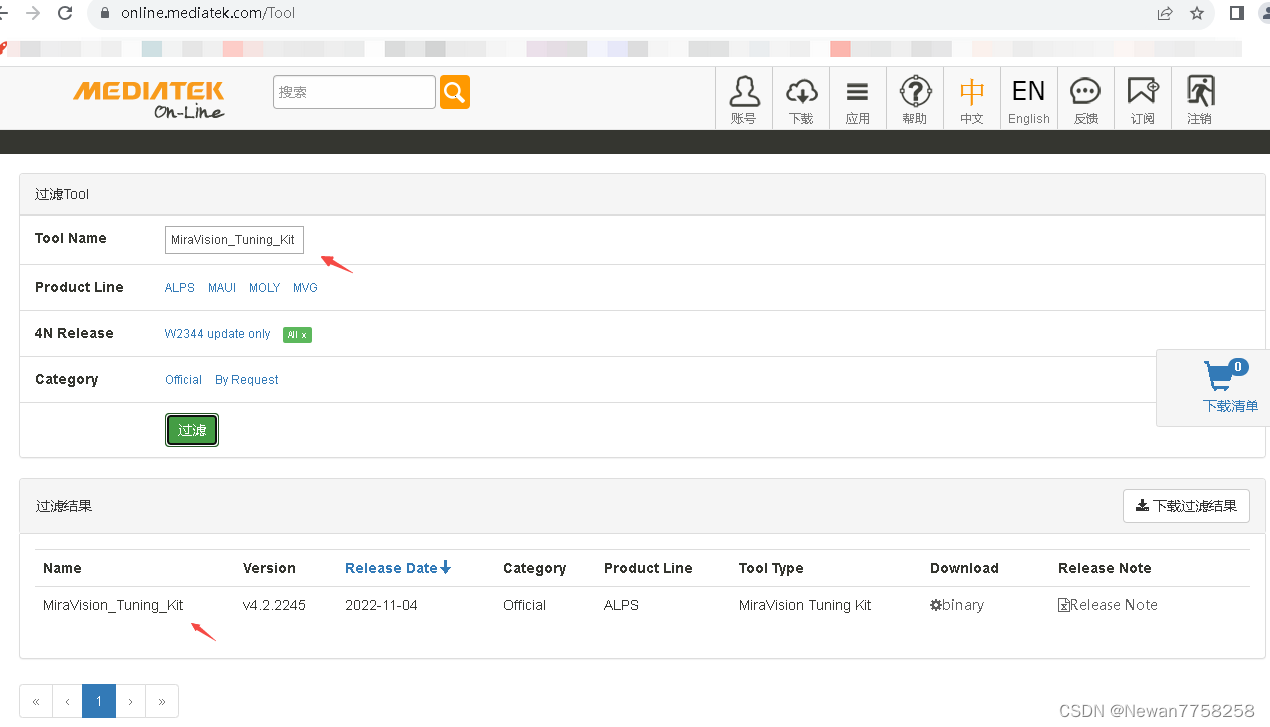Select the Official category link

point(184,380)
